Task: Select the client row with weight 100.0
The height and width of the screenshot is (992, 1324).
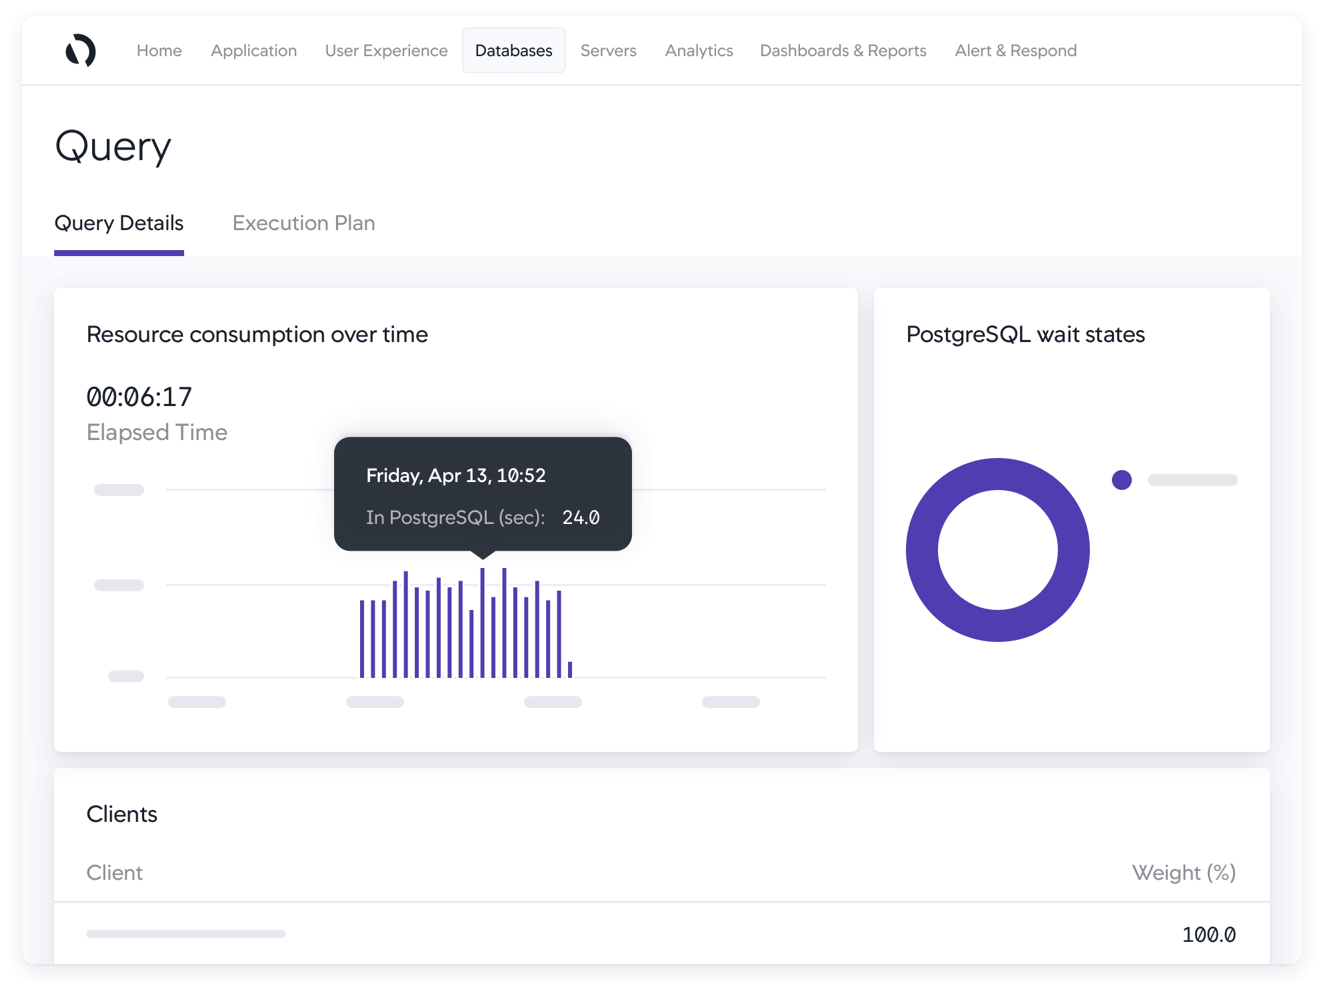Action: point(660,934)
